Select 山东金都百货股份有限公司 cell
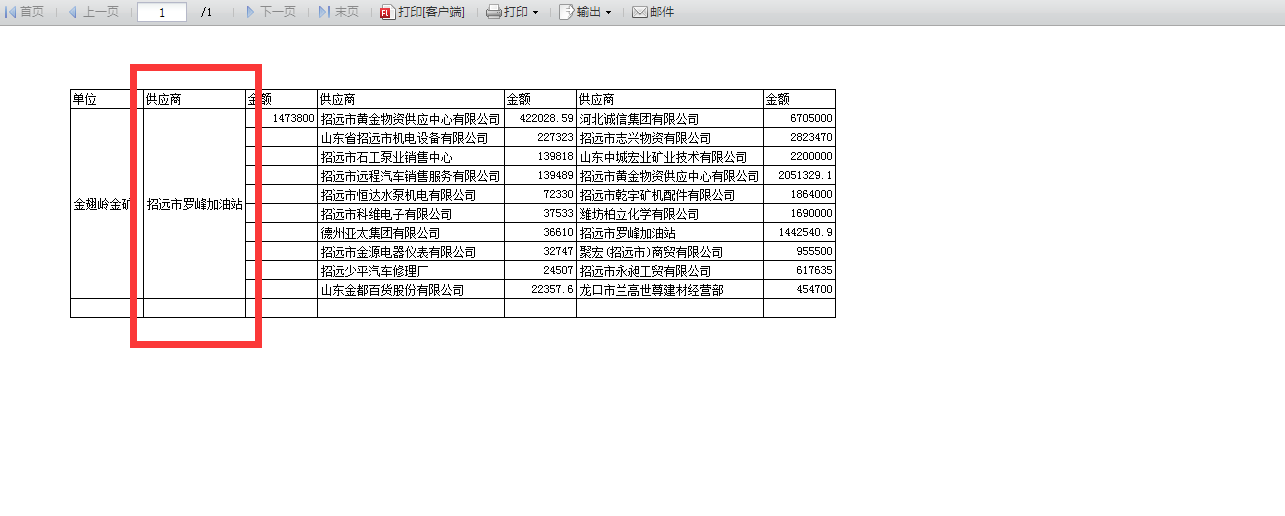The width and height of the screenshot is (1285, 516). 411,289
